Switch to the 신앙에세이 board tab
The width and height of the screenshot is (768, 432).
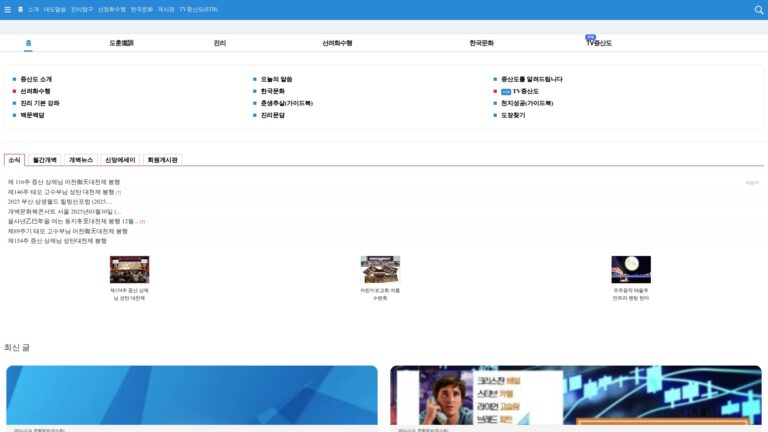[120, 160]
